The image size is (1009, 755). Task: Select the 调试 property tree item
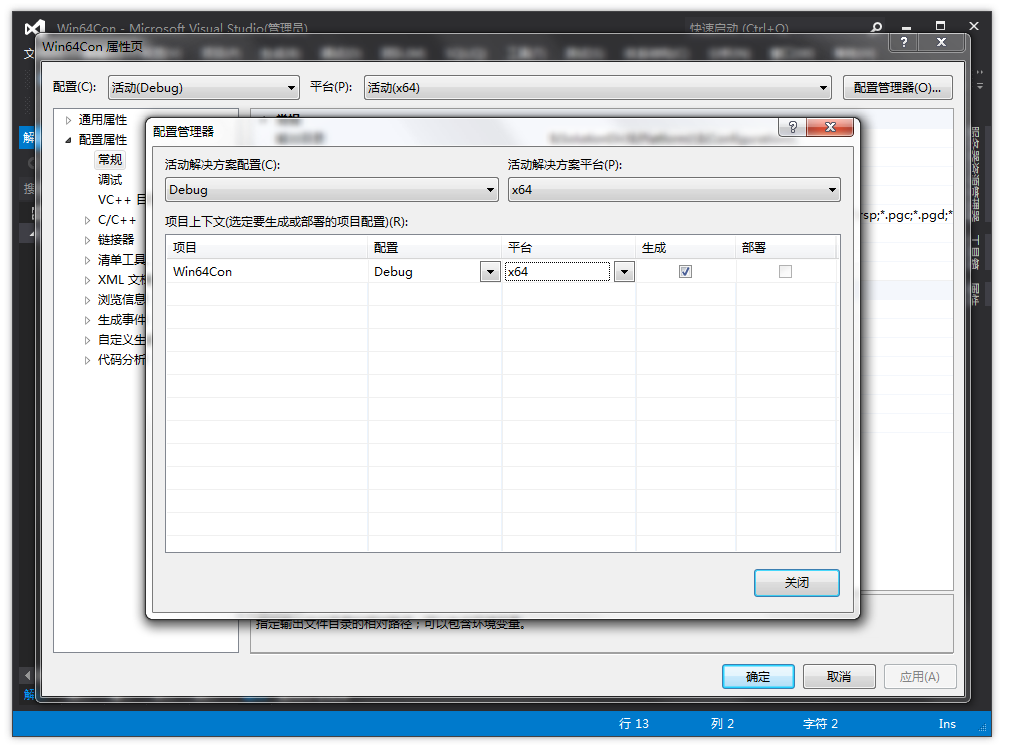[110, 180]
